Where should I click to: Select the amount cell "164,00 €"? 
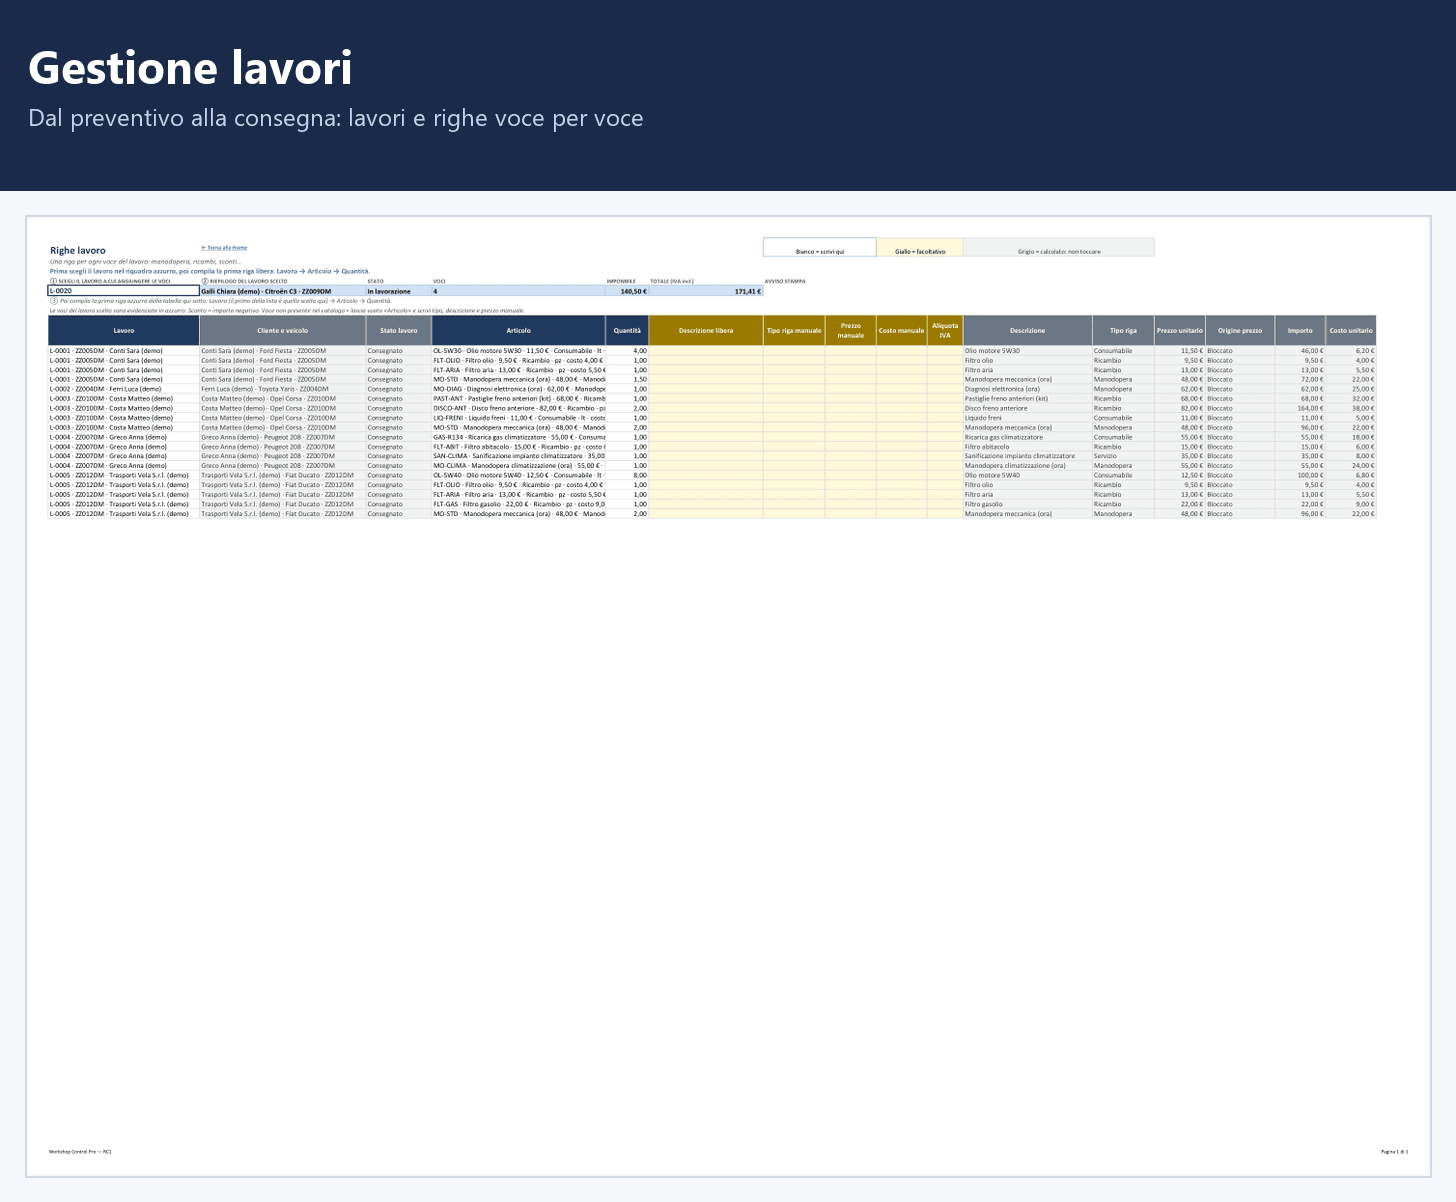tap(1300, 408)
